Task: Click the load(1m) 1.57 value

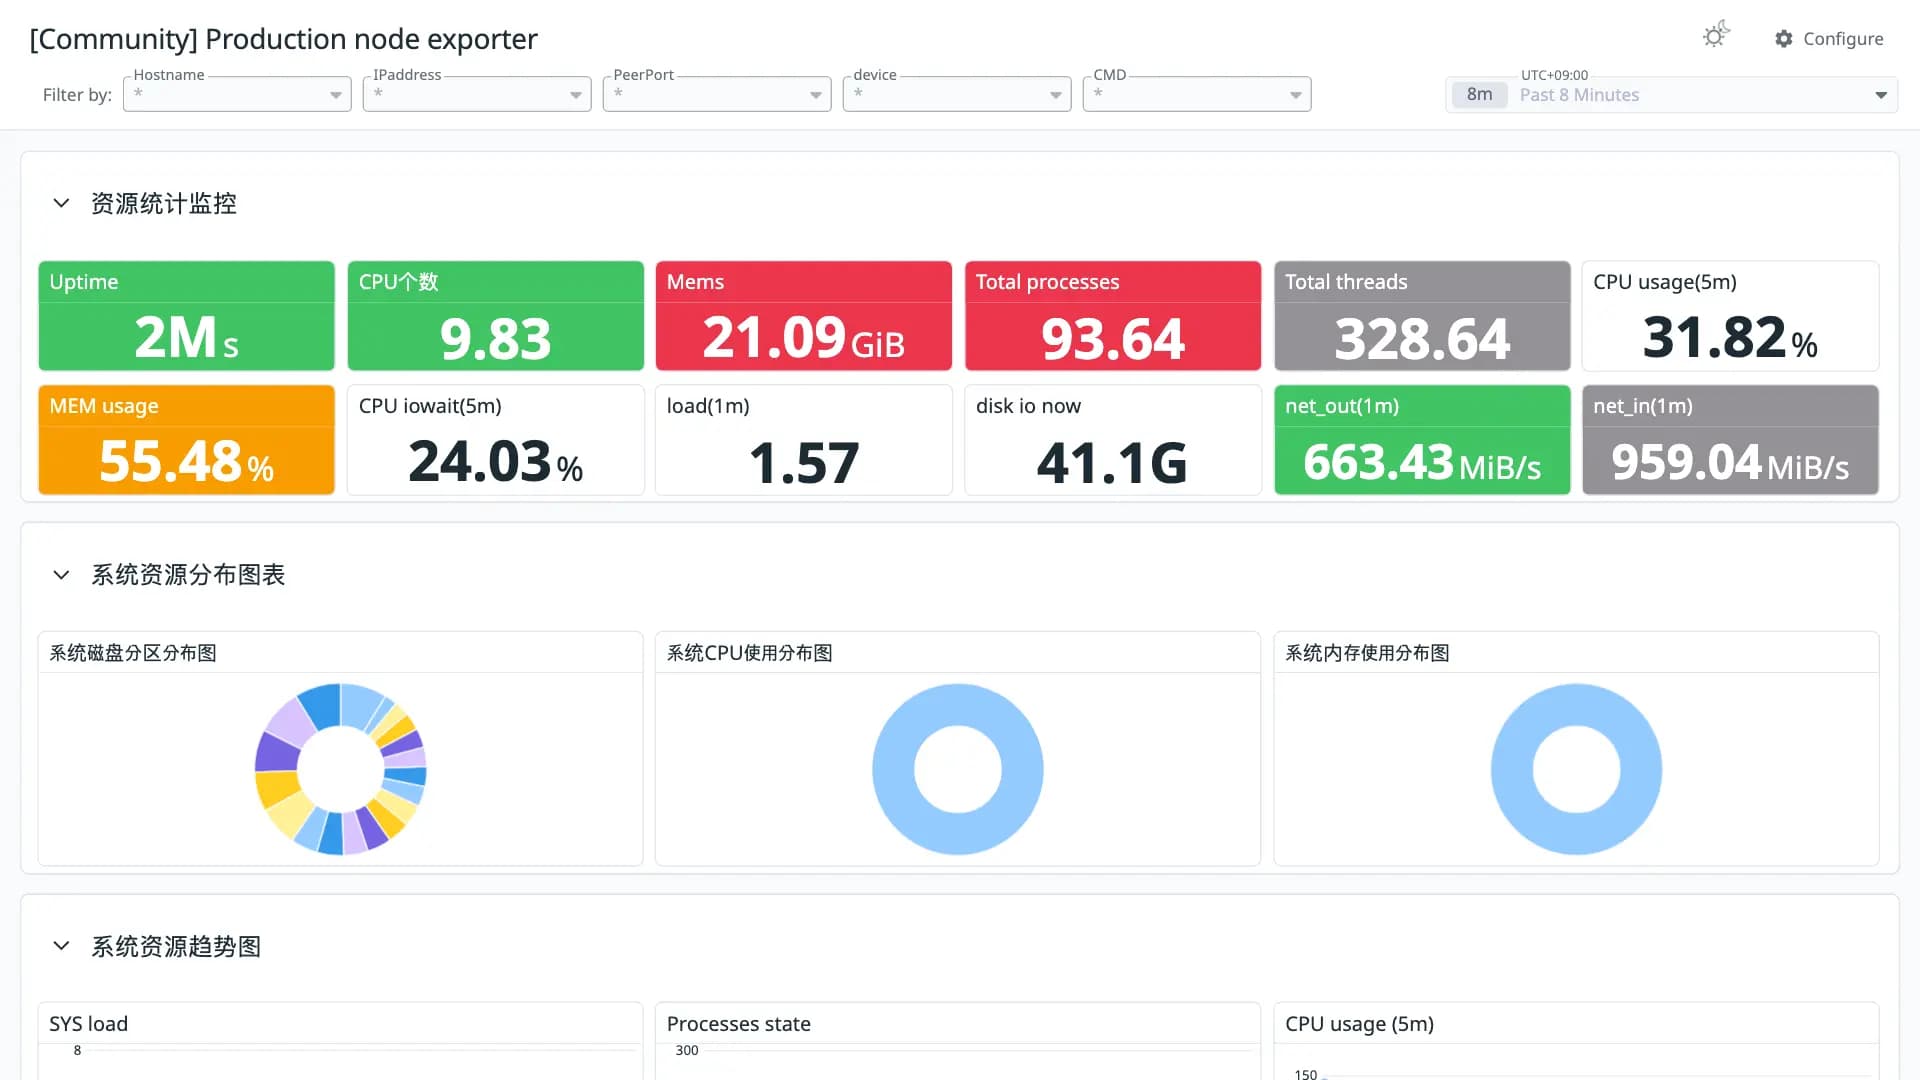Action: pos(803,463)
